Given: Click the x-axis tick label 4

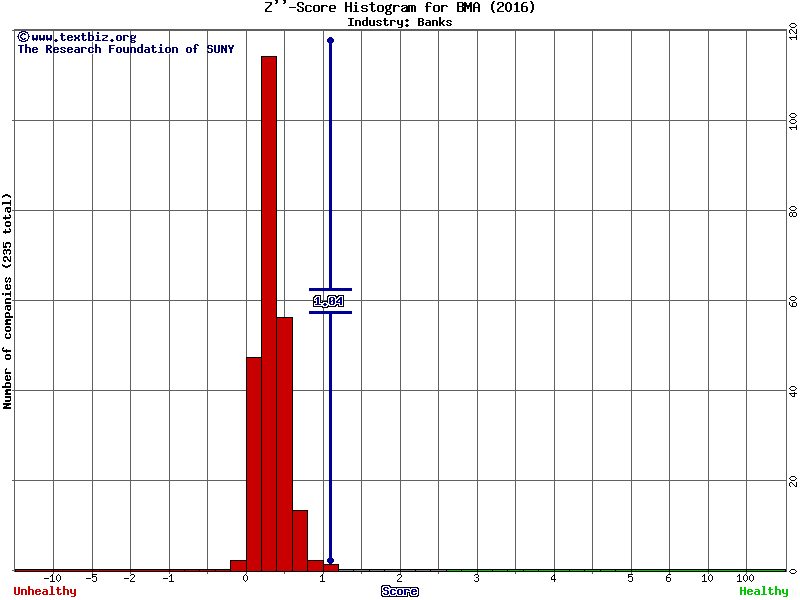Looking at the screenshot, I should point(554,578).
